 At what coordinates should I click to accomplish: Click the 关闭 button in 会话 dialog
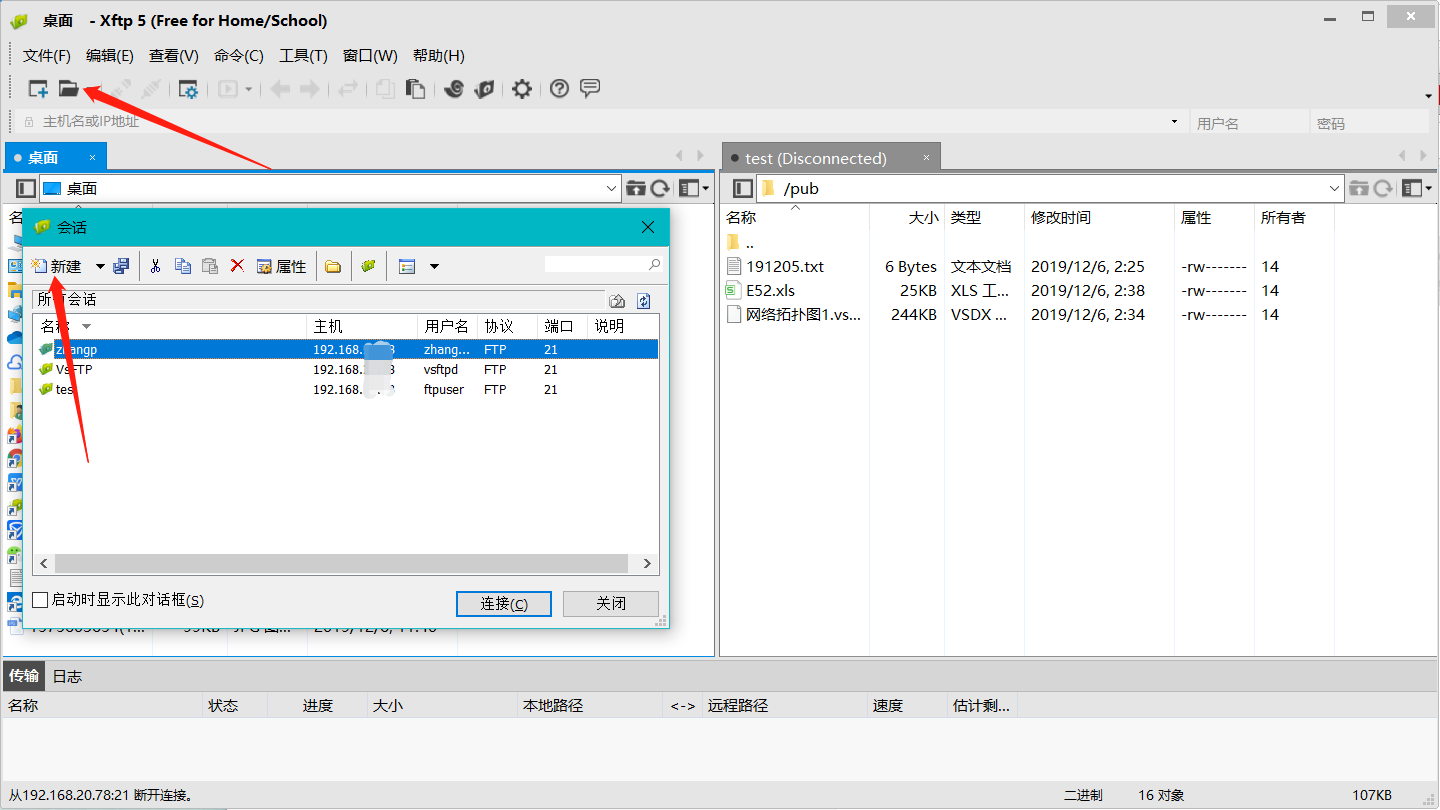[611, 603]
